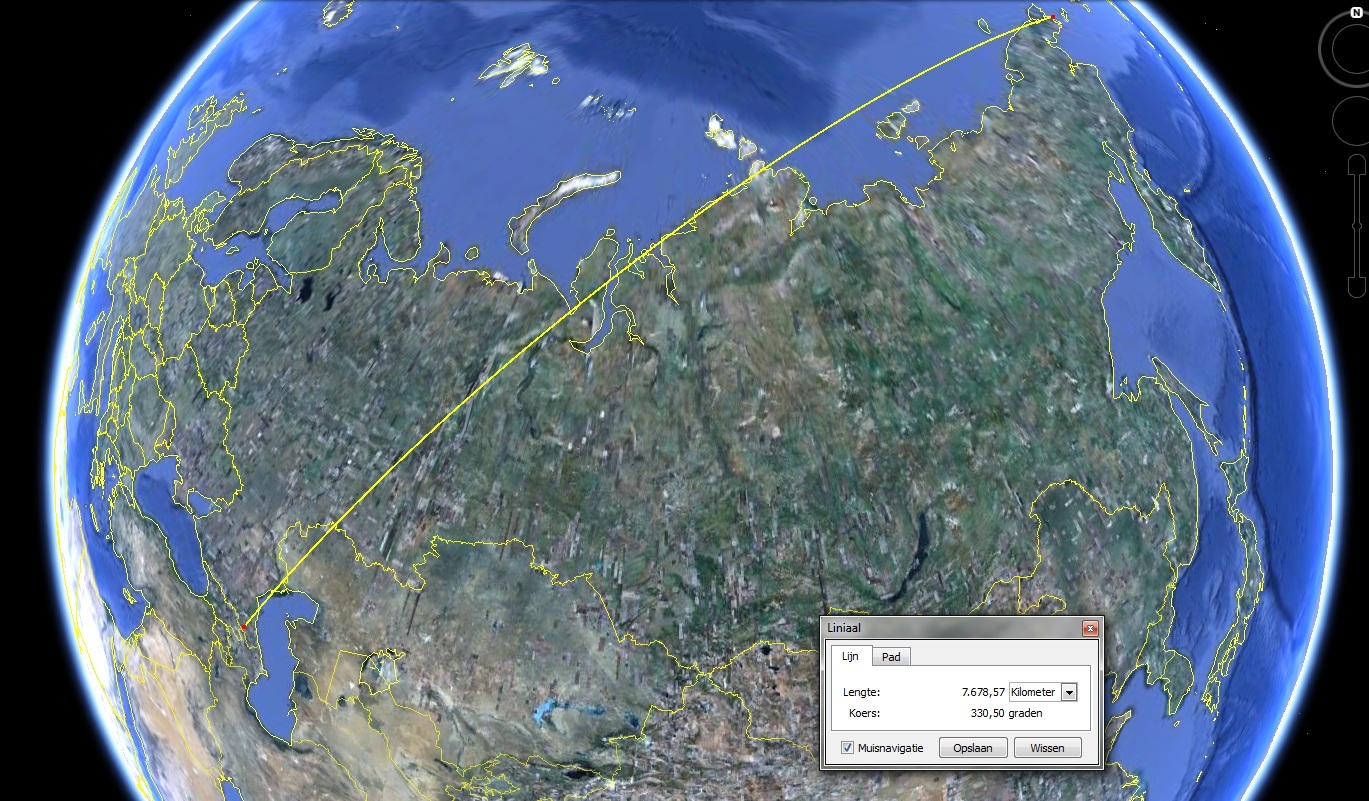1369x801 pixels.
Task: Click the Lengte label
Action: tap(861, 692)
